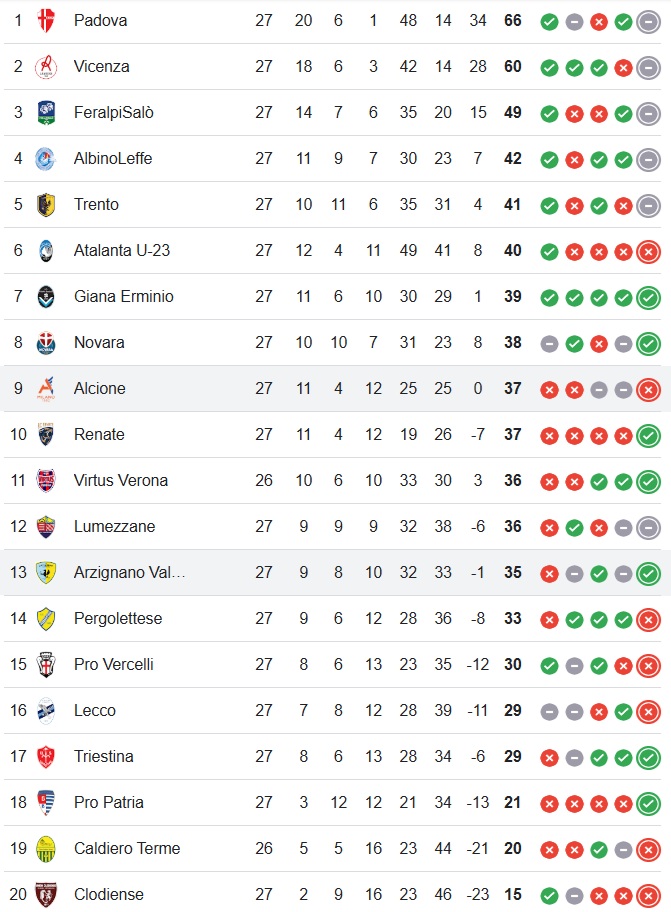
Task: Click Padova's first green win form icon
Action: (x=549, y=22)
